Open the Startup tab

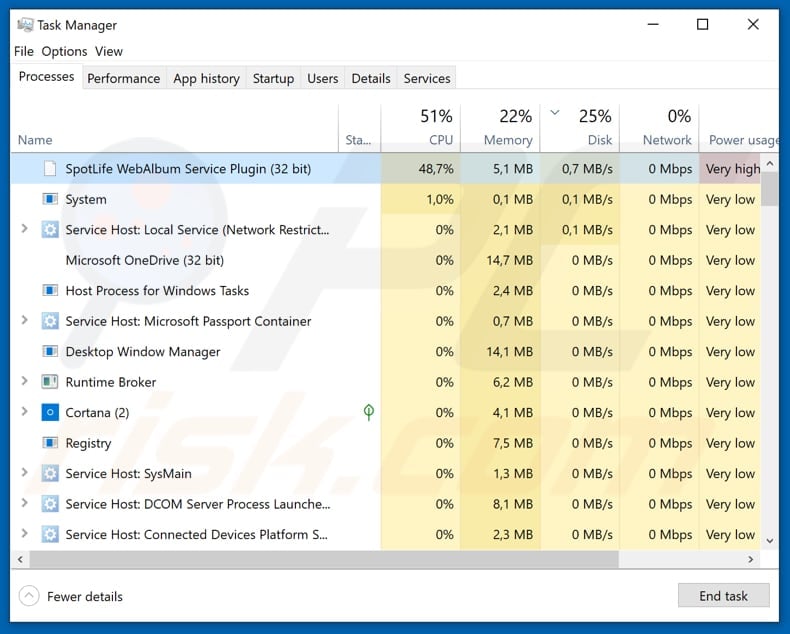(x=273, y=78)
